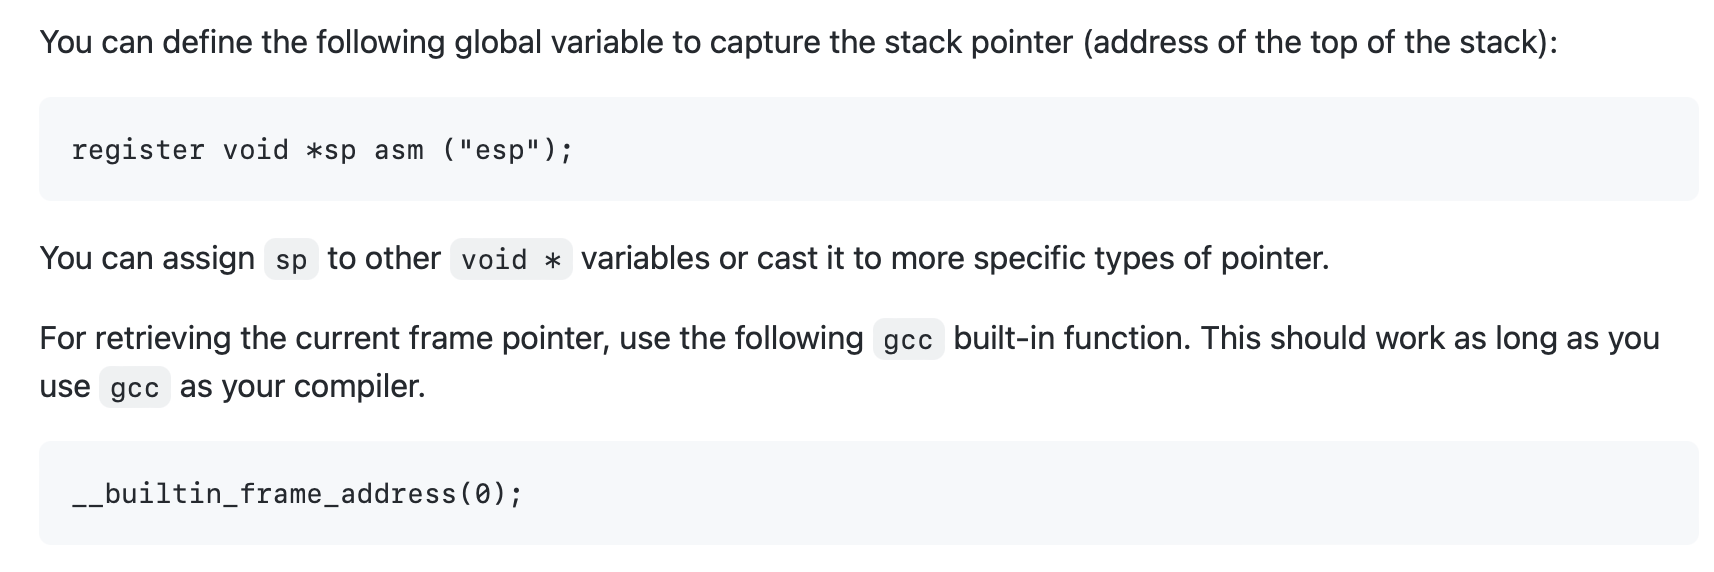Image resolution: width=1714 pixels, height=572 pixels.
Task: Click the word 'register' in the first code block
Action: click(x=138, y=150)
